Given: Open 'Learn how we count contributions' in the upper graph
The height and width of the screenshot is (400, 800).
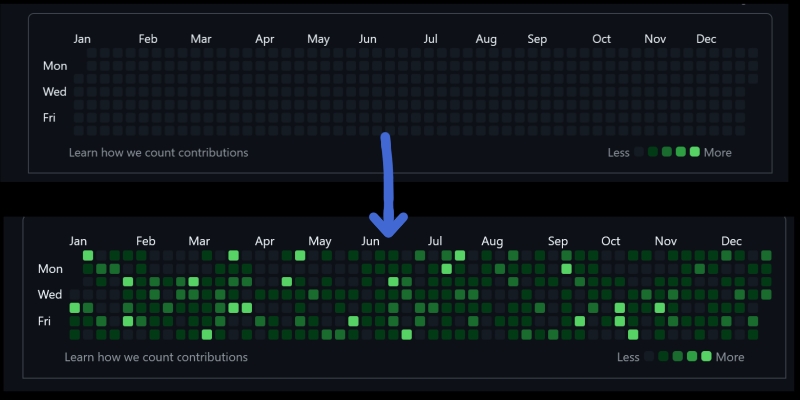Looking at the screenshot, I should tap(158, 153).
